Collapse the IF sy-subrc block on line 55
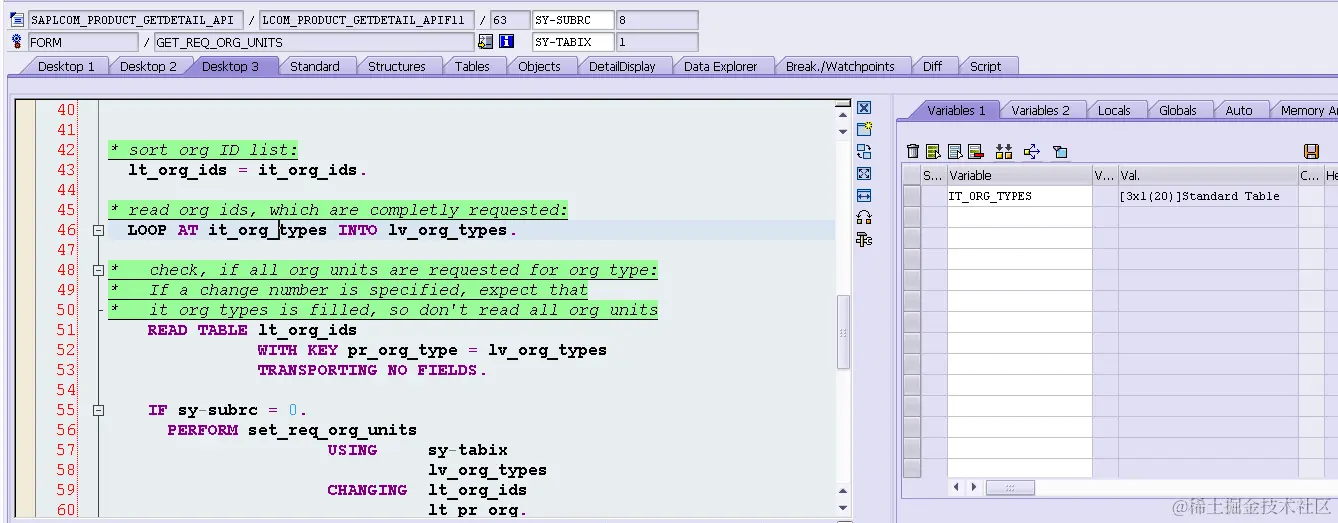The height and width of the screenshot is (523, 1338). click(x=98, y=410)
